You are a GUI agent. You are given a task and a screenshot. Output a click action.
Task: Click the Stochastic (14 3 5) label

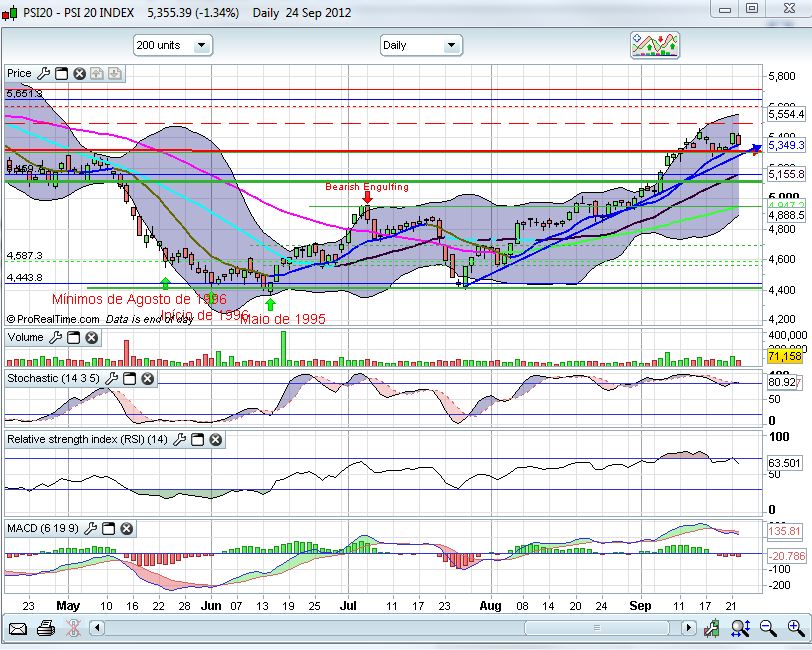point(53,379)
